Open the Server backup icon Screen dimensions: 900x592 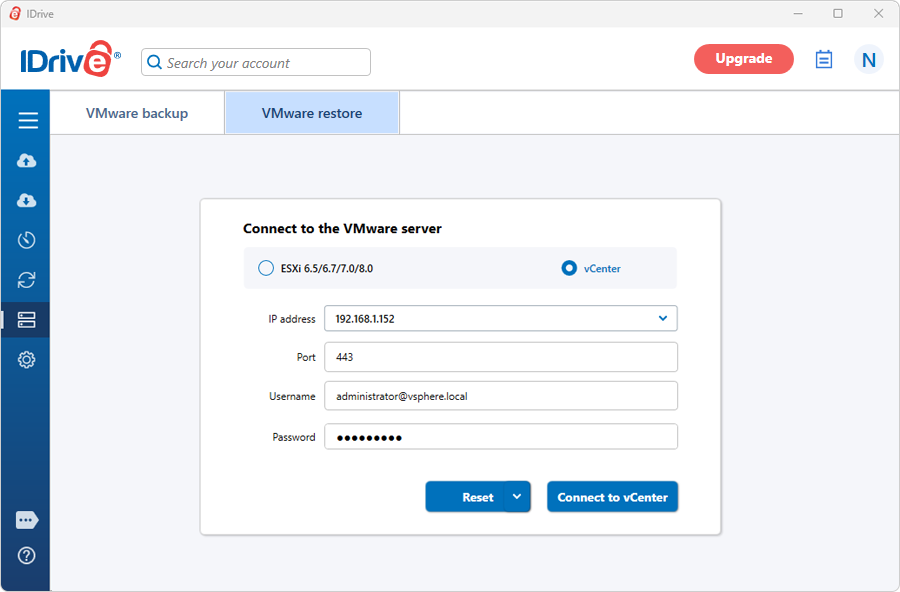26,320
